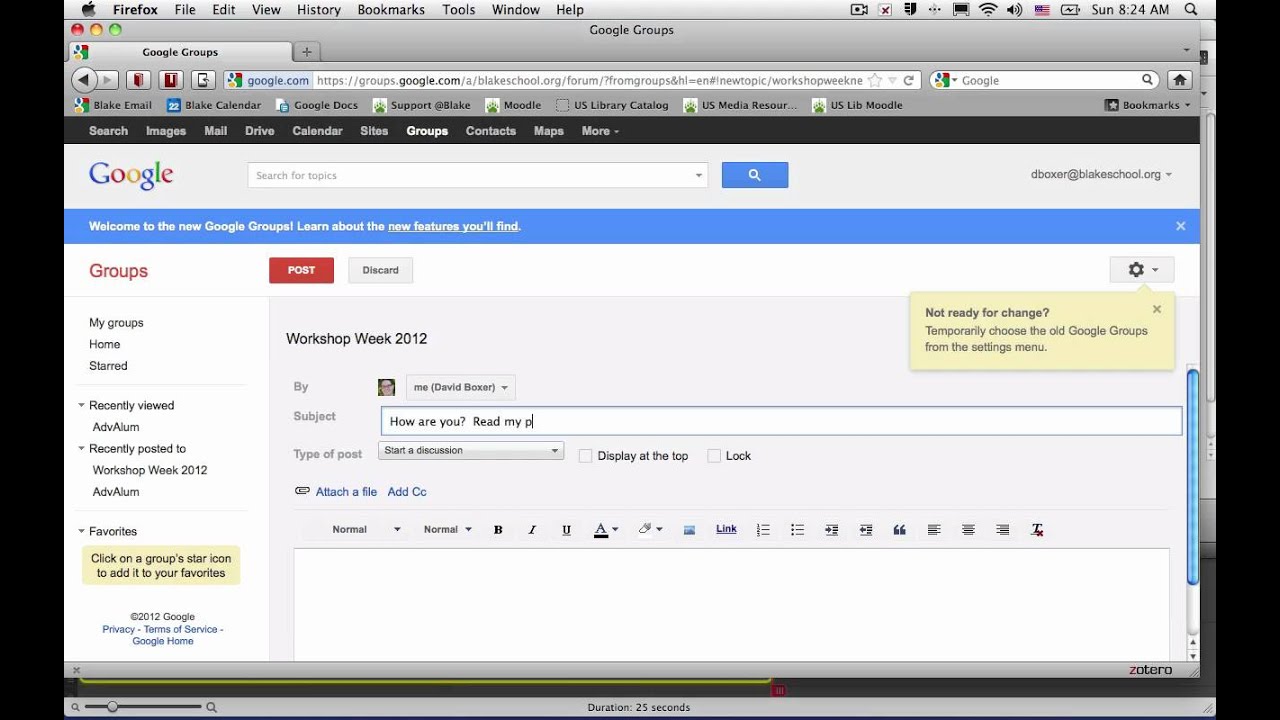Switch to Drive in Google bar
This screenshot has height=720, width=1280.
coord(260,131)
